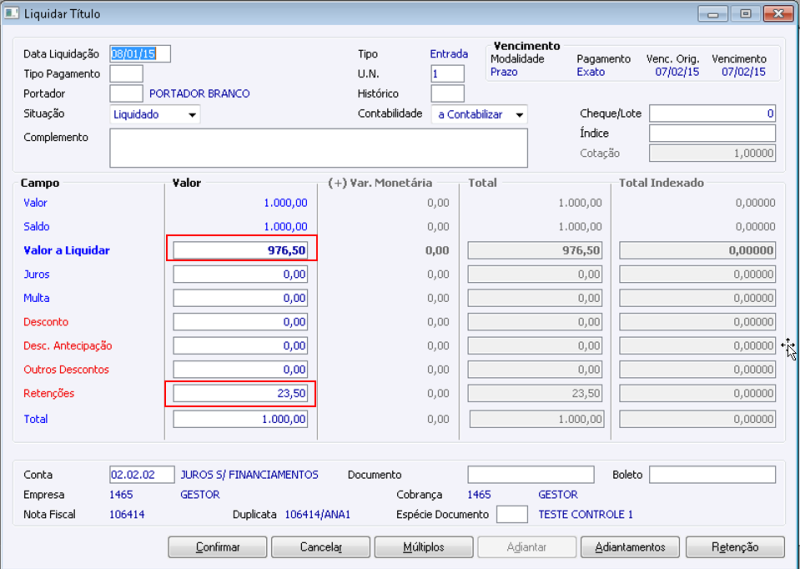Screen dimensions: 800x569
Task: Click the Cheque/Lote input field
Action: tap(712, 114)
